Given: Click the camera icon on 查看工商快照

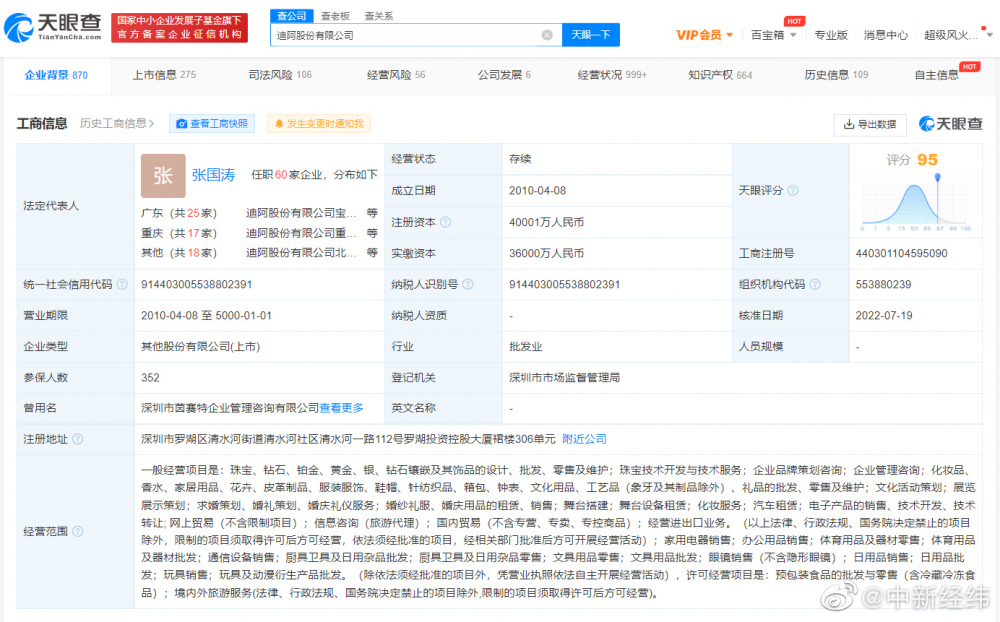Looking at the screenshot, I should [180, 123].
